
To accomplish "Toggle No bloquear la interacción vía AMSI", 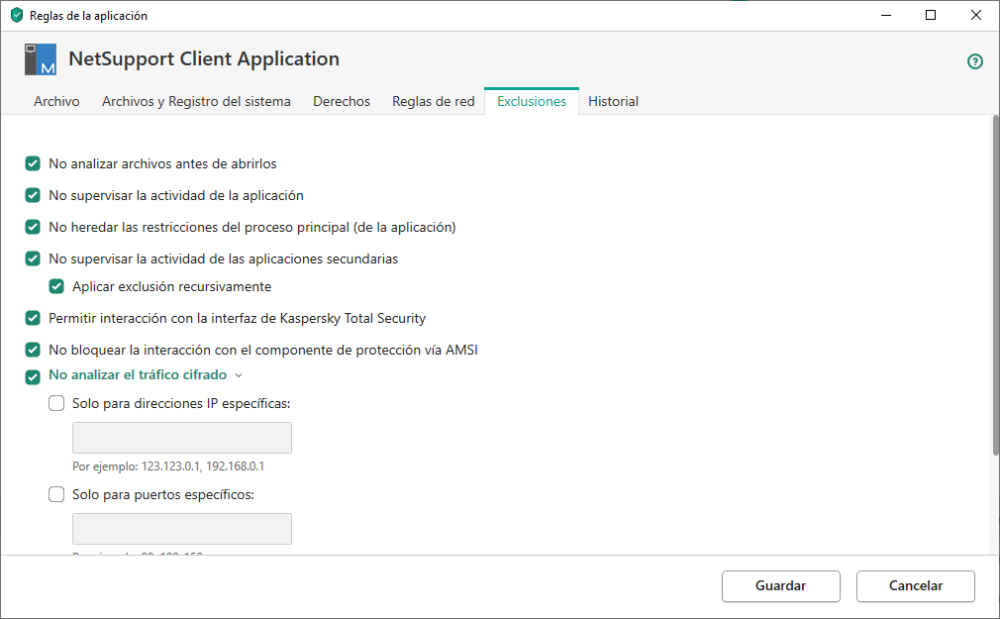I will (33, 349).
